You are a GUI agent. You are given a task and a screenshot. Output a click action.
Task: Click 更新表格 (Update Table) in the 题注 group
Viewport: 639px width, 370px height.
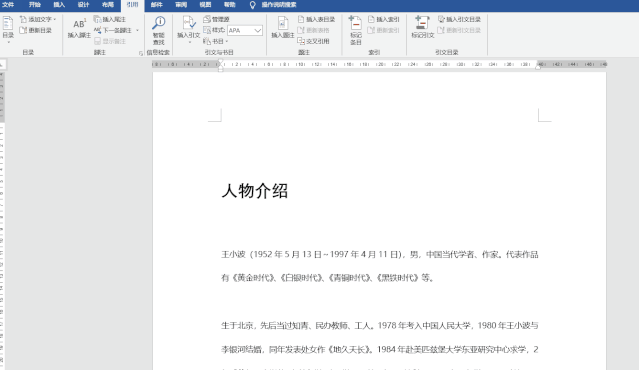pyautogui.click(x=313, y=30)
